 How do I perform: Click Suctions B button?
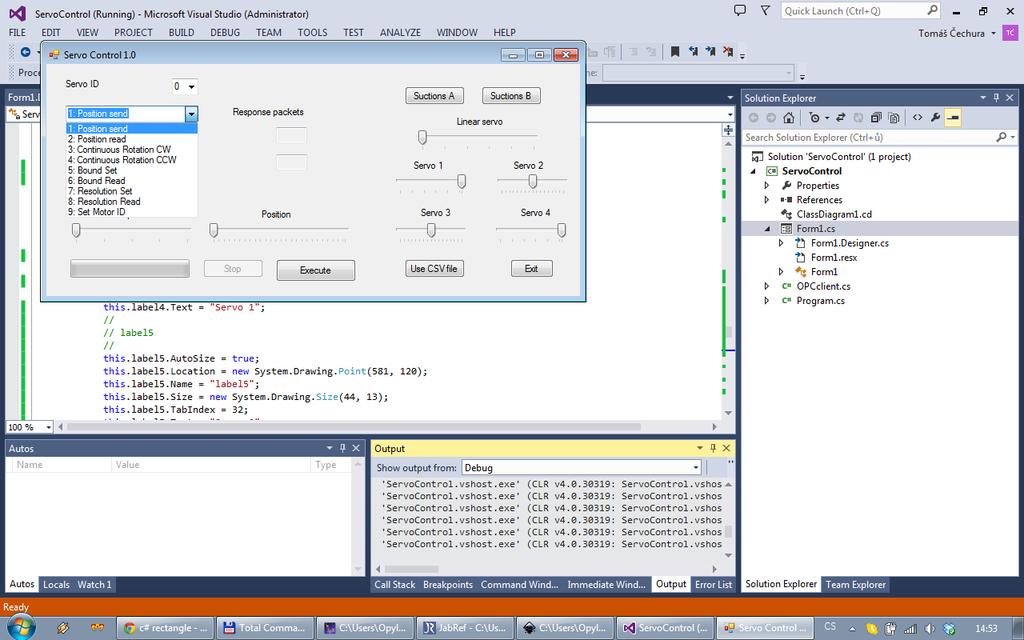(x=511, y=96)
